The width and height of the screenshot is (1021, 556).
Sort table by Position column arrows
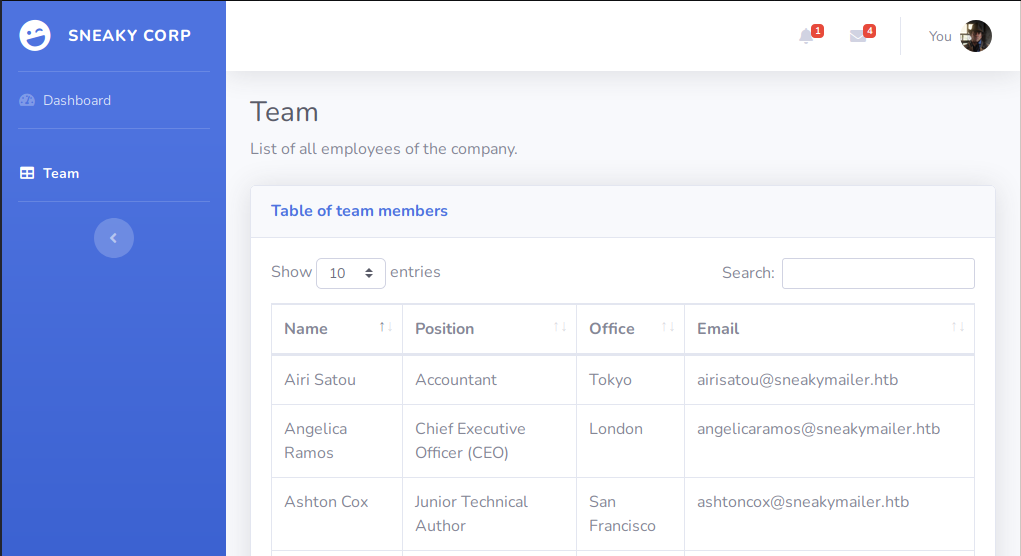(560, 328)
